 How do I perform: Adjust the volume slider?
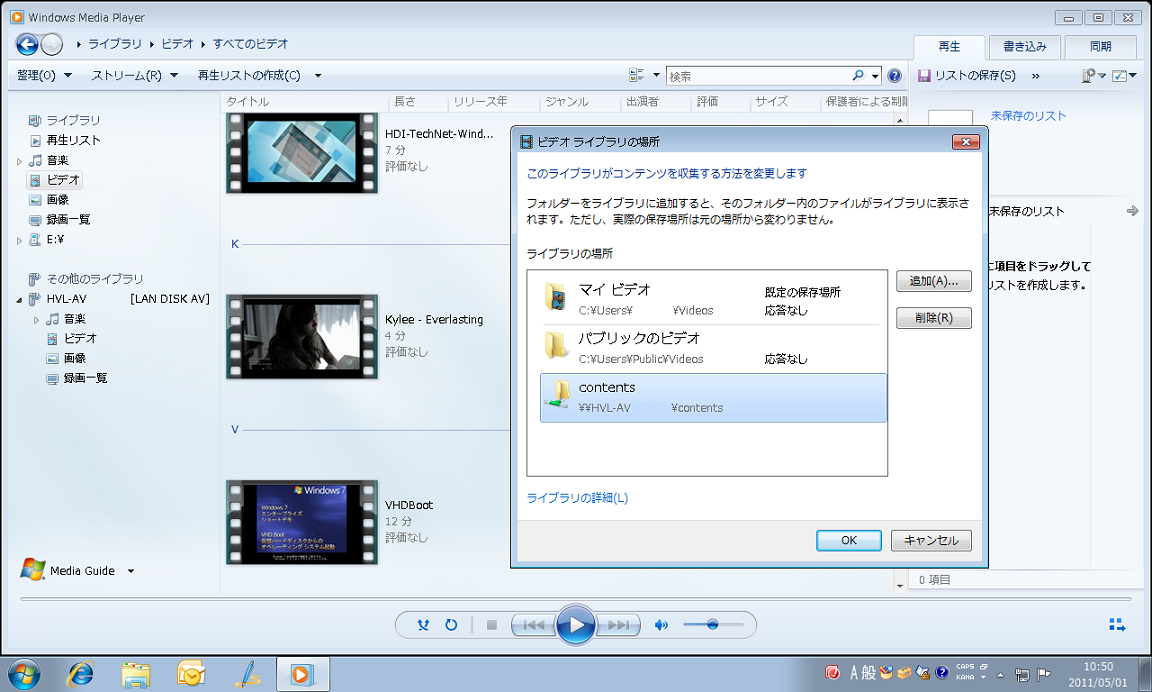pyautogui.click(x=713, y=625)
